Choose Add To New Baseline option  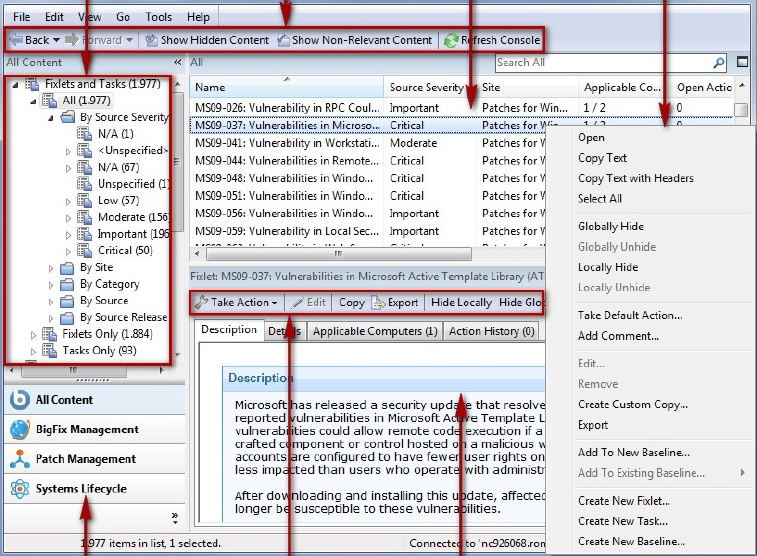click(x=633, y=452)
